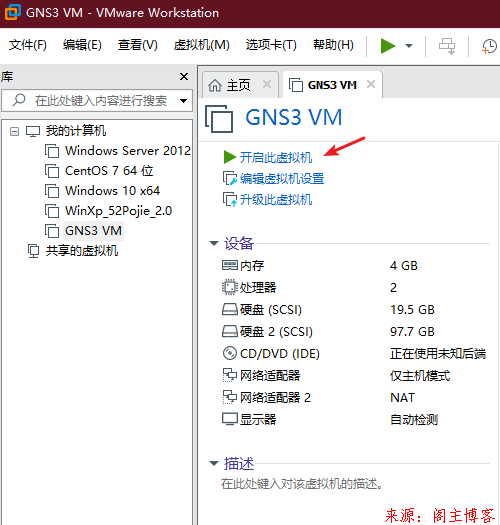The width and height of the screenshot is (500, 525).
Task: Click 编辑虚拟机设置 link
Action: coord(282,178)
